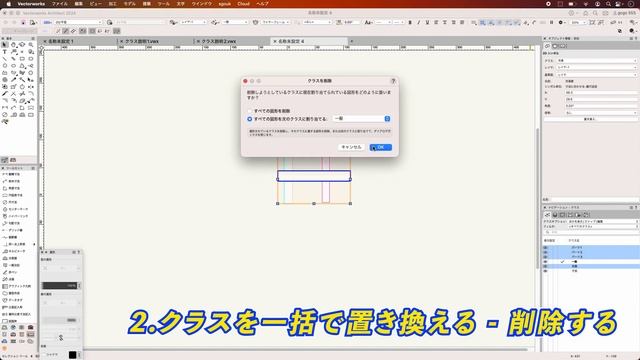640x360 pixels.
Task: Click the justify text icon
Action: point(462,22)
